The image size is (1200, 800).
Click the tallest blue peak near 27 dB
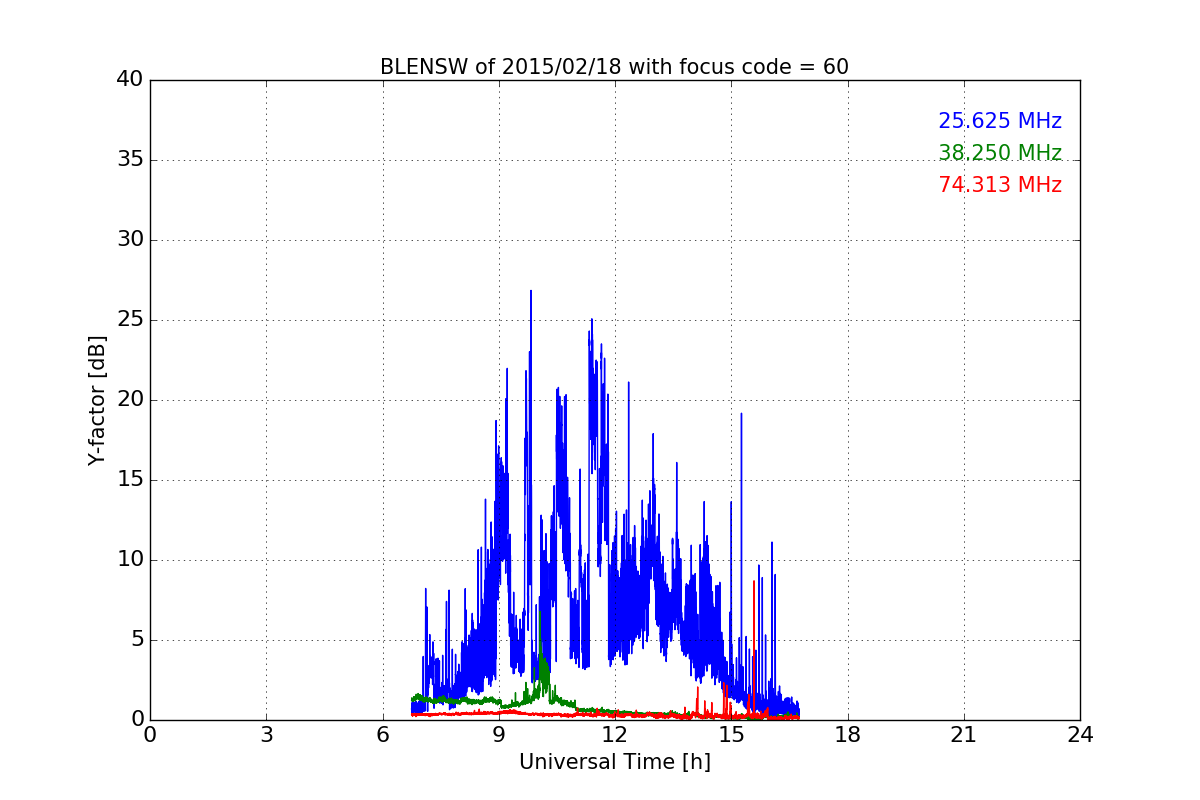click(531, 292)
